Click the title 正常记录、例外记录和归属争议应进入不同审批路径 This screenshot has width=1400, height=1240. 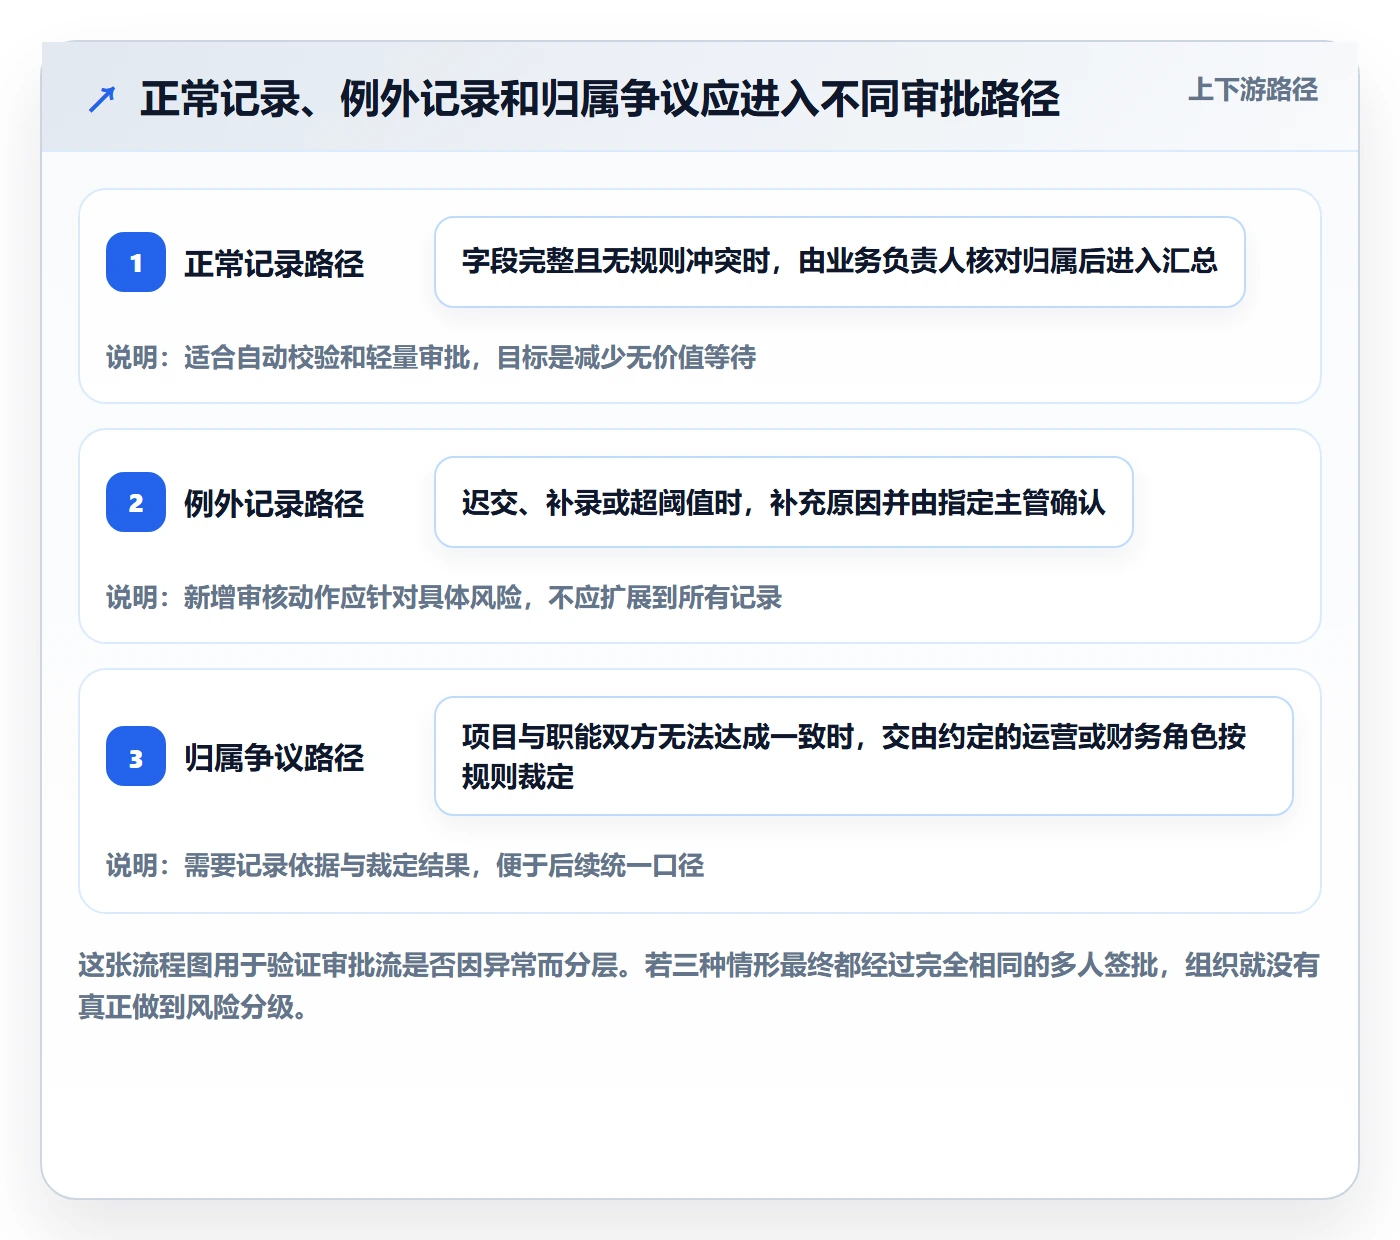pyautogui.click(x=600, y=99)
